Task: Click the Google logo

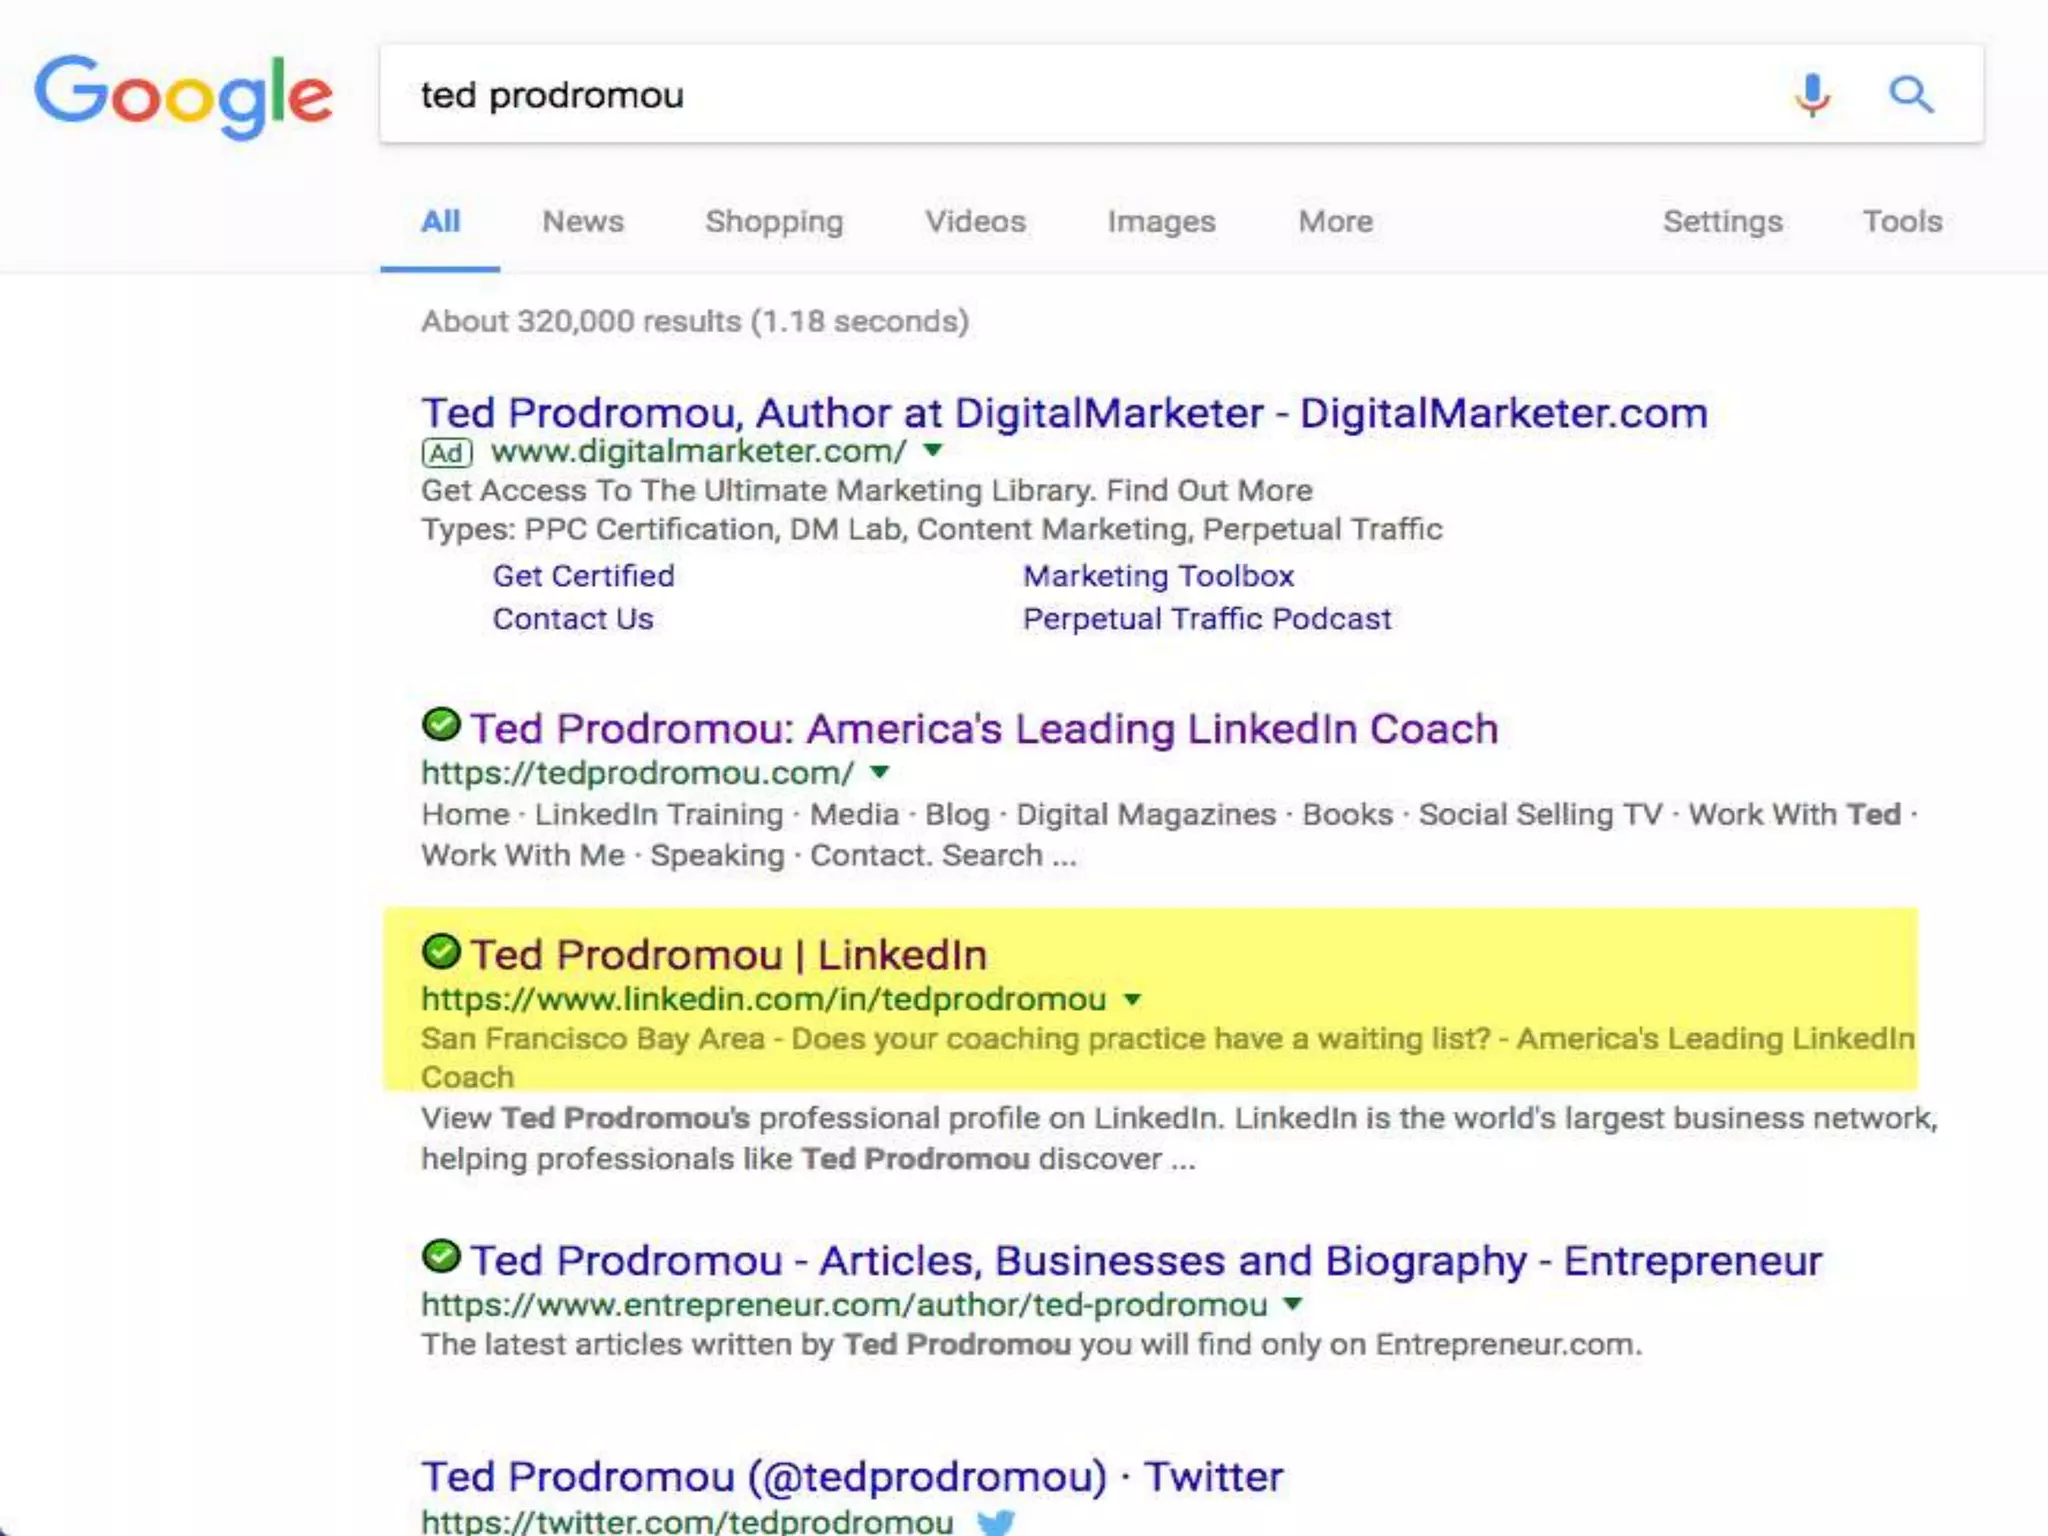Action: click(184, 96)
